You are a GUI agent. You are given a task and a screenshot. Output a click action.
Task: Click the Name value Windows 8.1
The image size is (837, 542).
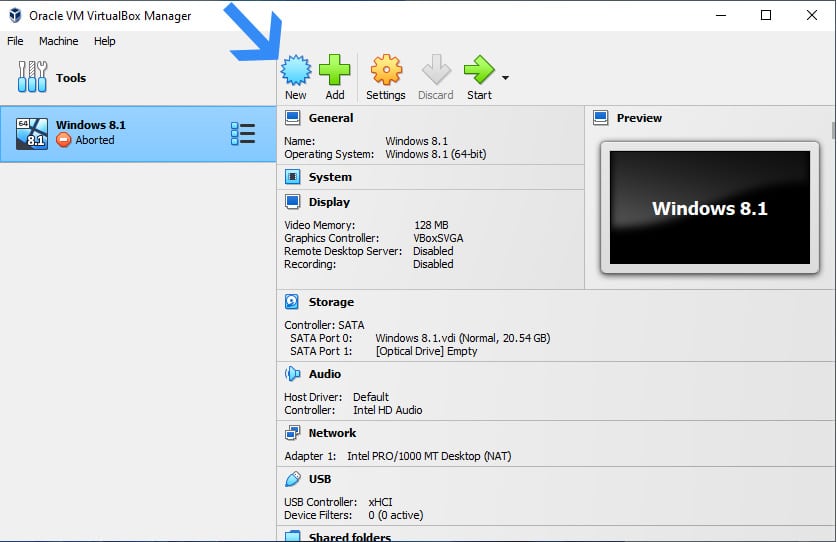pyautogui.click(x=416, y=141)
